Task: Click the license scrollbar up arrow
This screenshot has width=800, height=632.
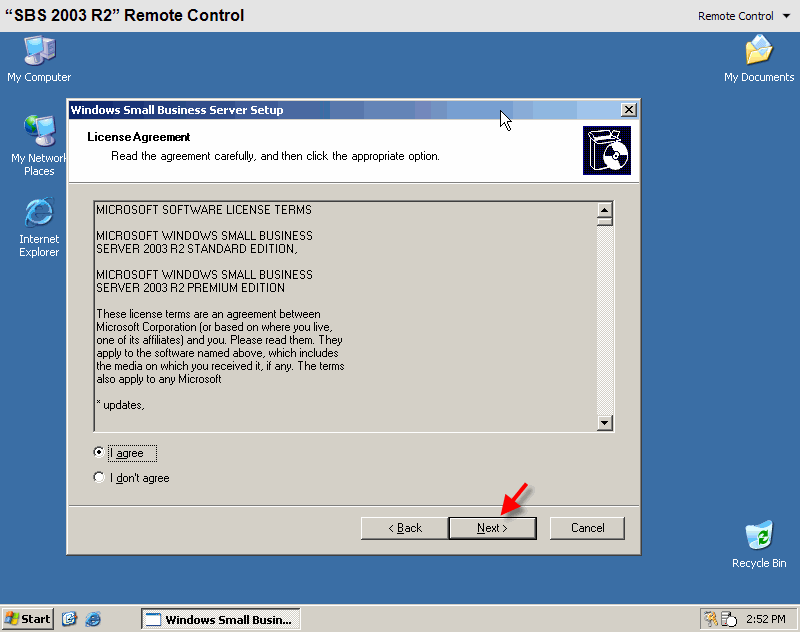Action: [605, 210]
